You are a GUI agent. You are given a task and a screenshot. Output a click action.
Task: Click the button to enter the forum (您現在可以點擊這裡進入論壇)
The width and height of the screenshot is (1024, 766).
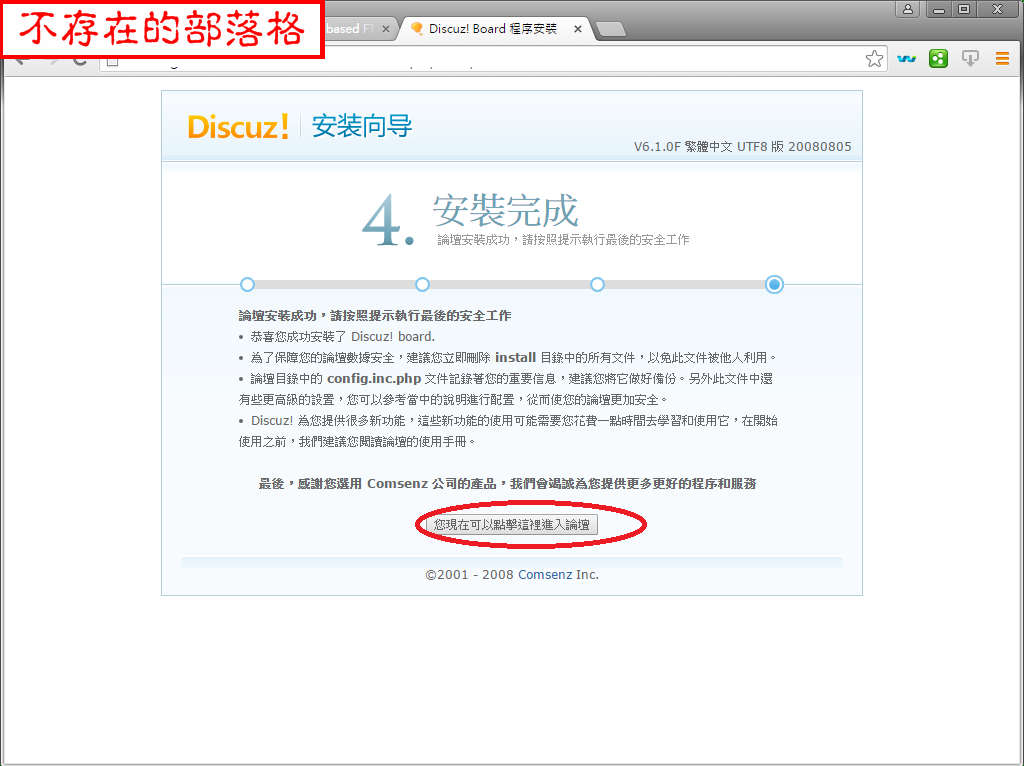click(x=511, y=524)
